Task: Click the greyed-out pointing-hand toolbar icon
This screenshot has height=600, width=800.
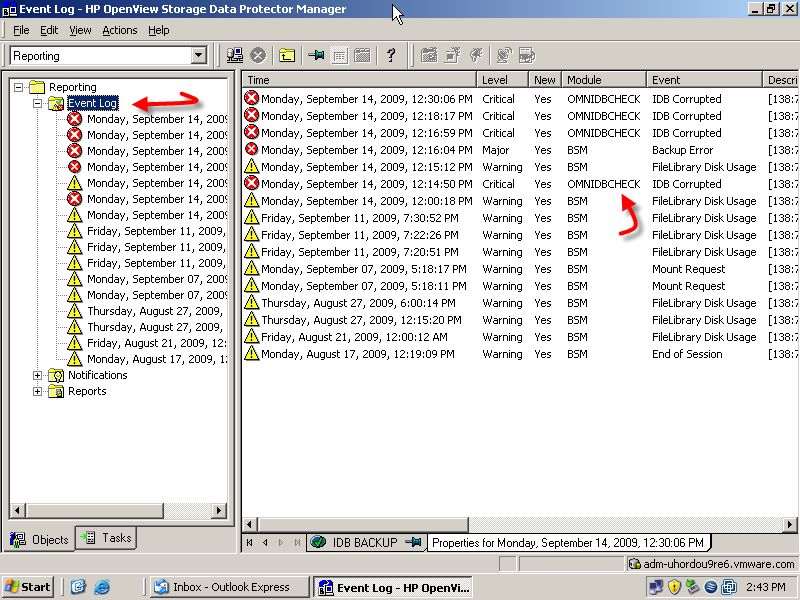Action: point(476,55)
